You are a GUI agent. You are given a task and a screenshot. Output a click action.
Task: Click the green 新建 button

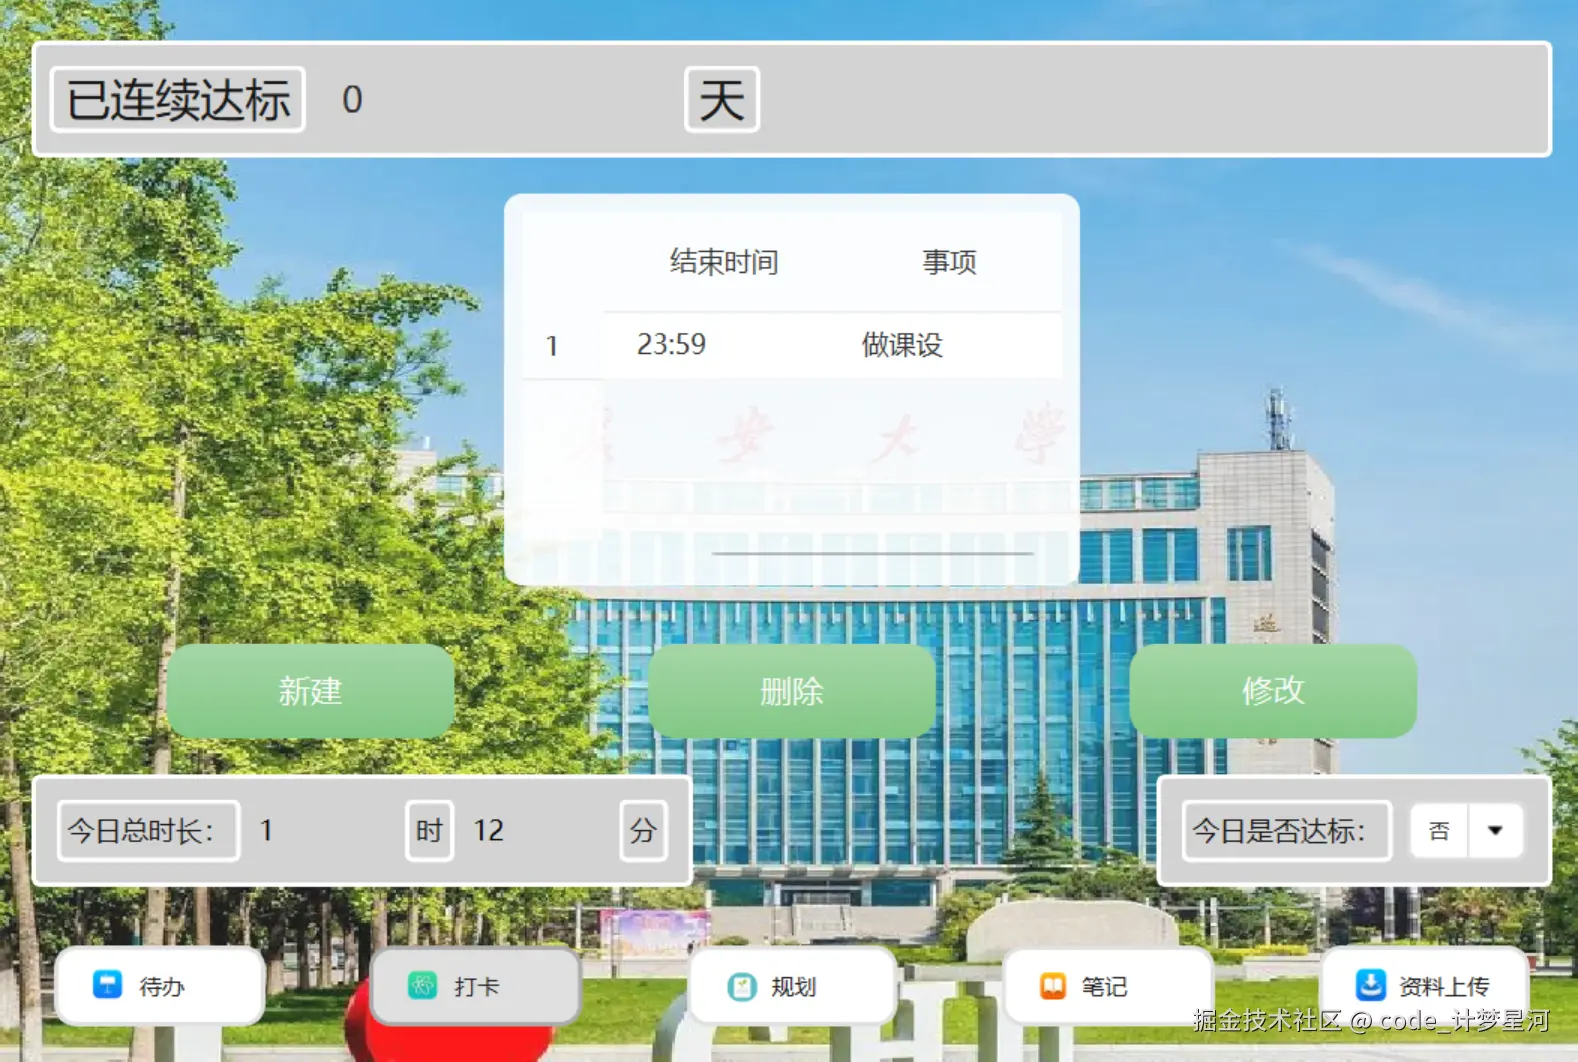coord(310,691)
